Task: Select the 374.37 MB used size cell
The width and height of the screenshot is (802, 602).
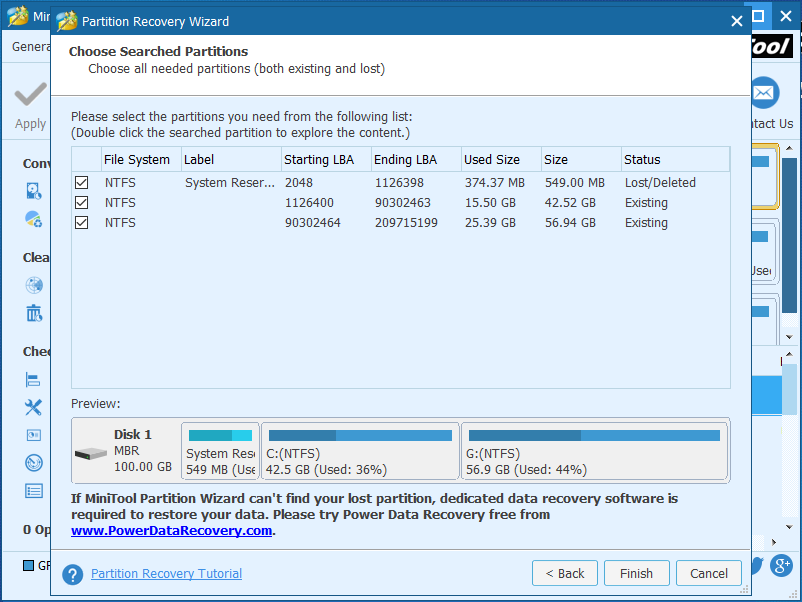Action: 494,183
